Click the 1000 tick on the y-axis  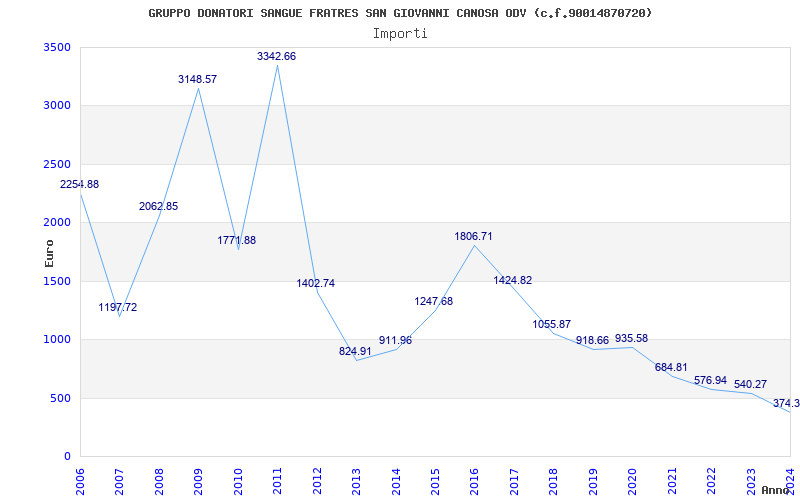(57, 340)
